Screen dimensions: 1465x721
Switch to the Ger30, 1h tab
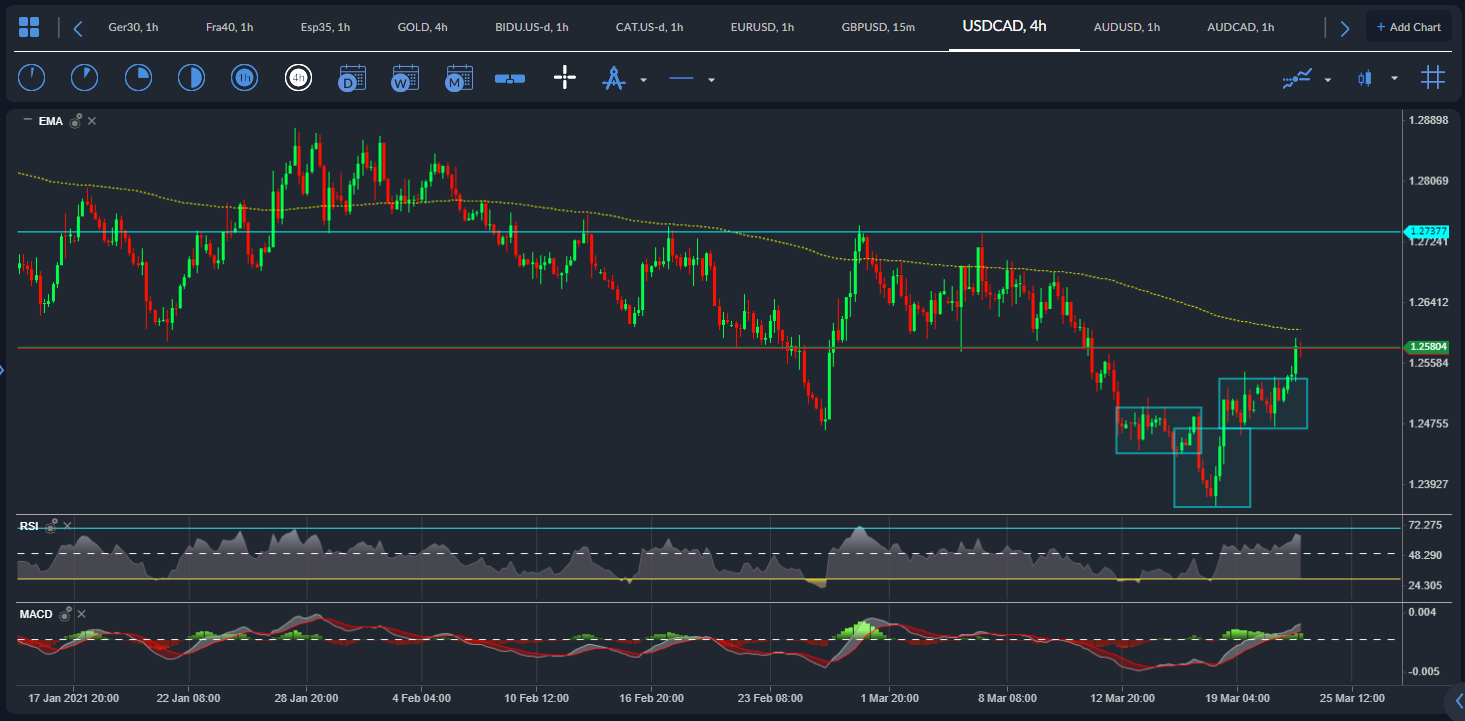coord(133,27)
